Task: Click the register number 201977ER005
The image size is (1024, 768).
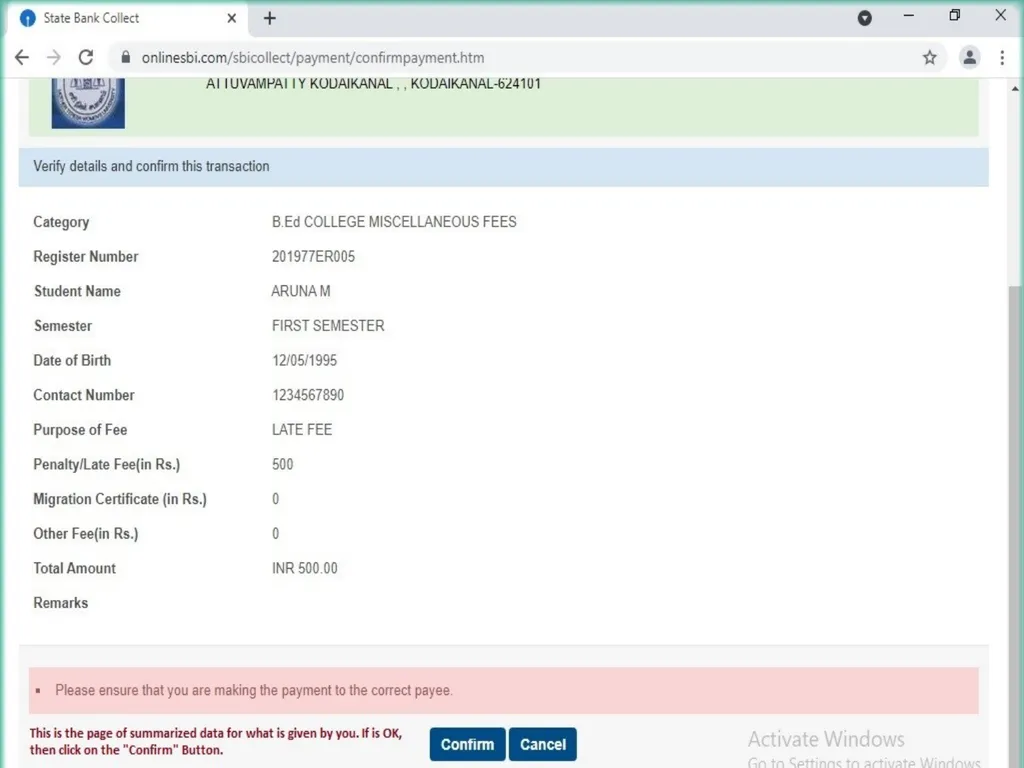Action: 313,257
